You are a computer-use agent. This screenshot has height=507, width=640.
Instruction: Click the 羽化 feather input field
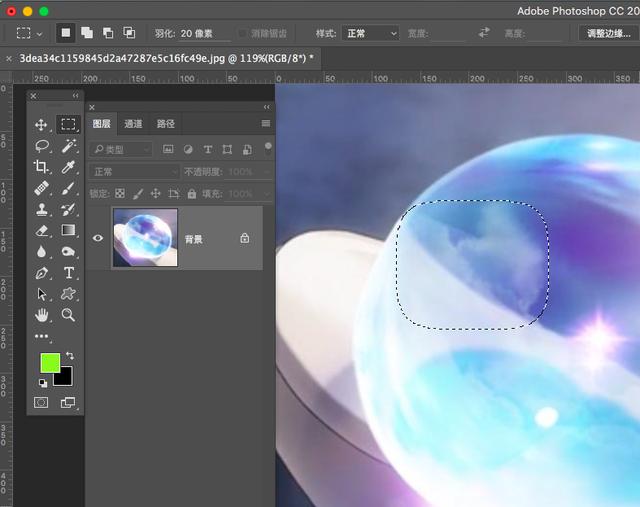click(x=204, y=33)
